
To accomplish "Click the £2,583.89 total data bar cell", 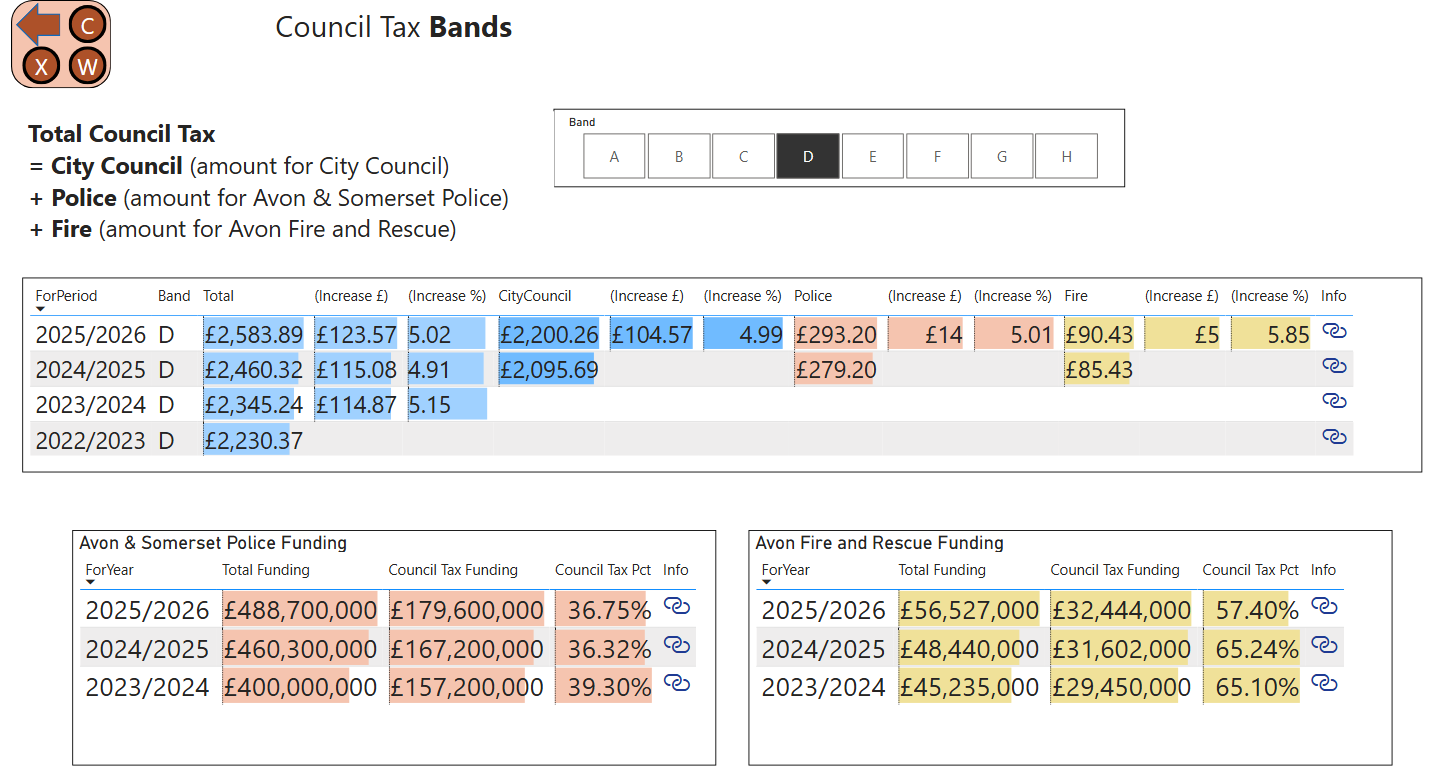I will [253, 335].
